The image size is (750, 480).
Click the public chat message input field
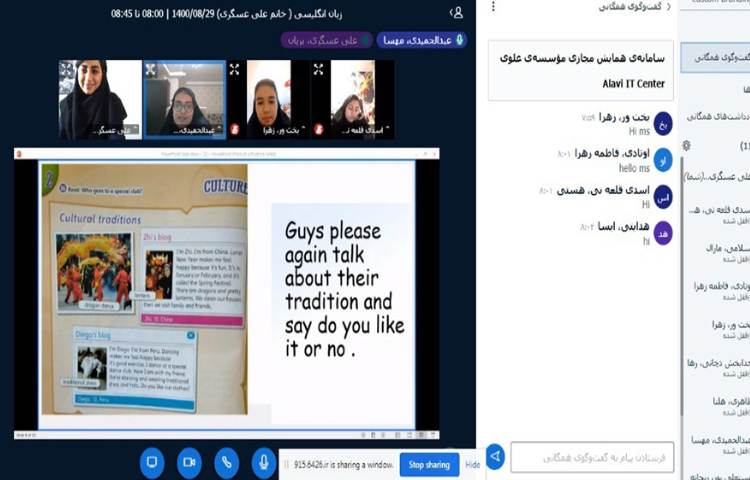592,458
